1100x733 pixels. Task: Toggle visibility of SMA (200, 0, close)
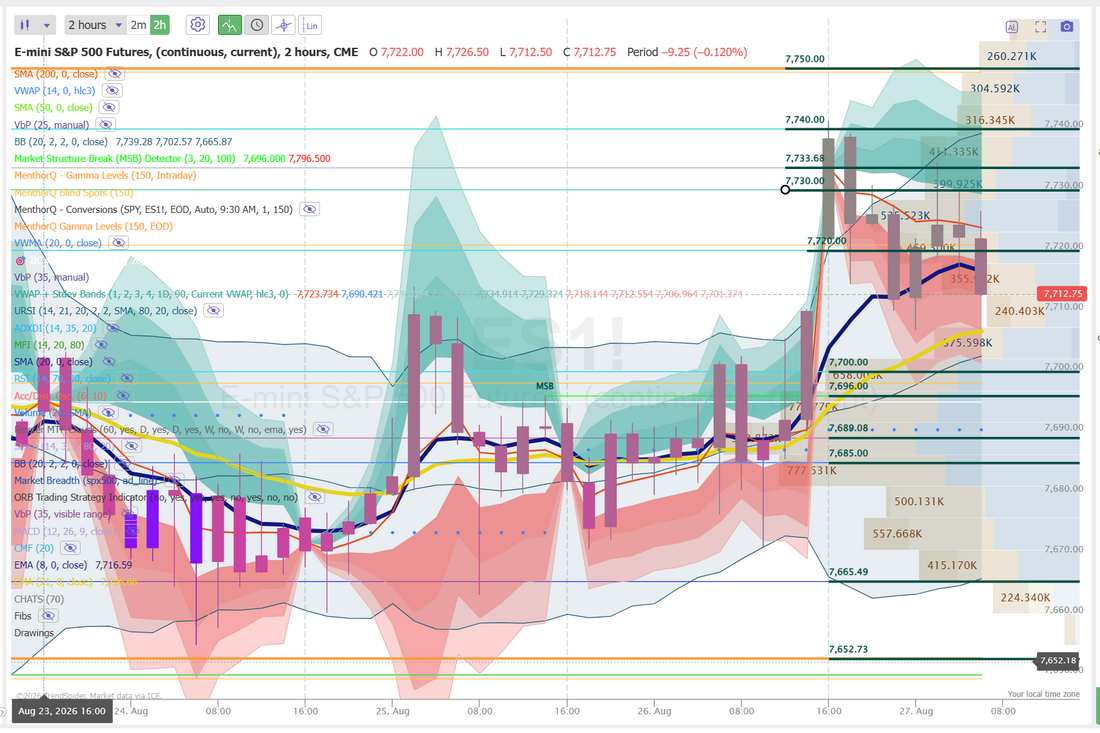(114, 74)
